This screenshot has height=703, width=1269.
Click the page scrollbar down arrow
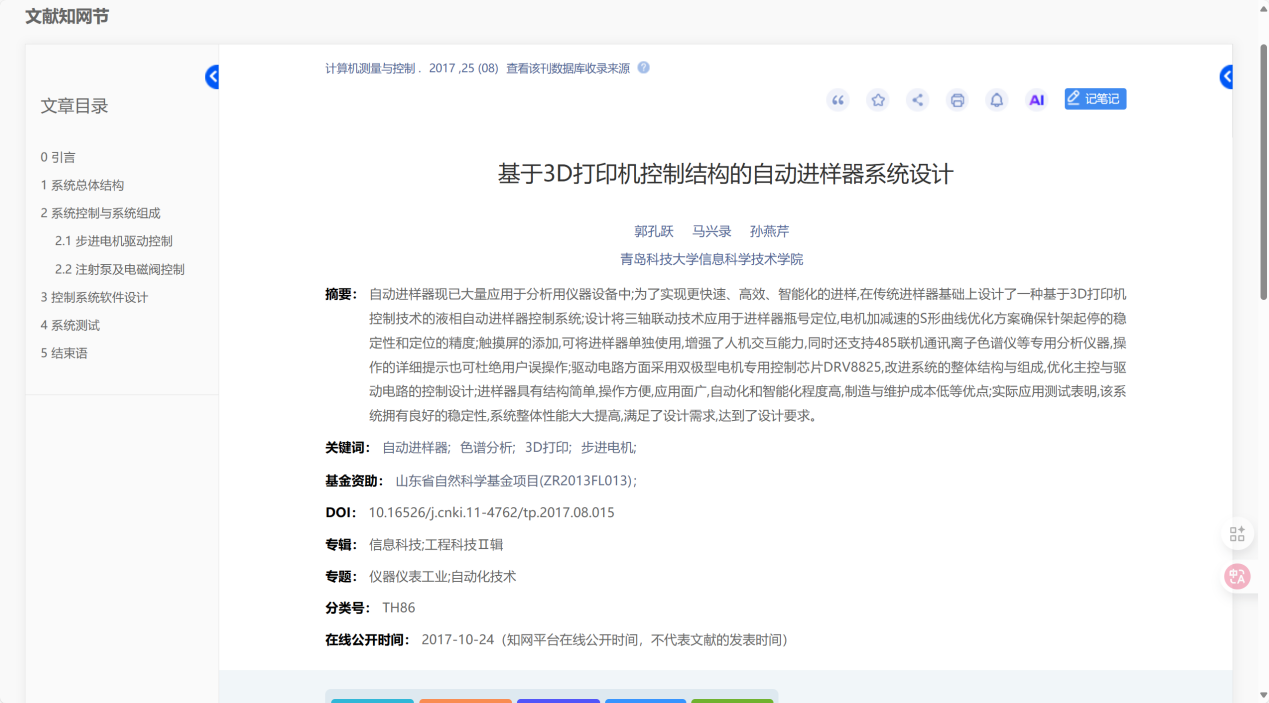click(1260, 695)
